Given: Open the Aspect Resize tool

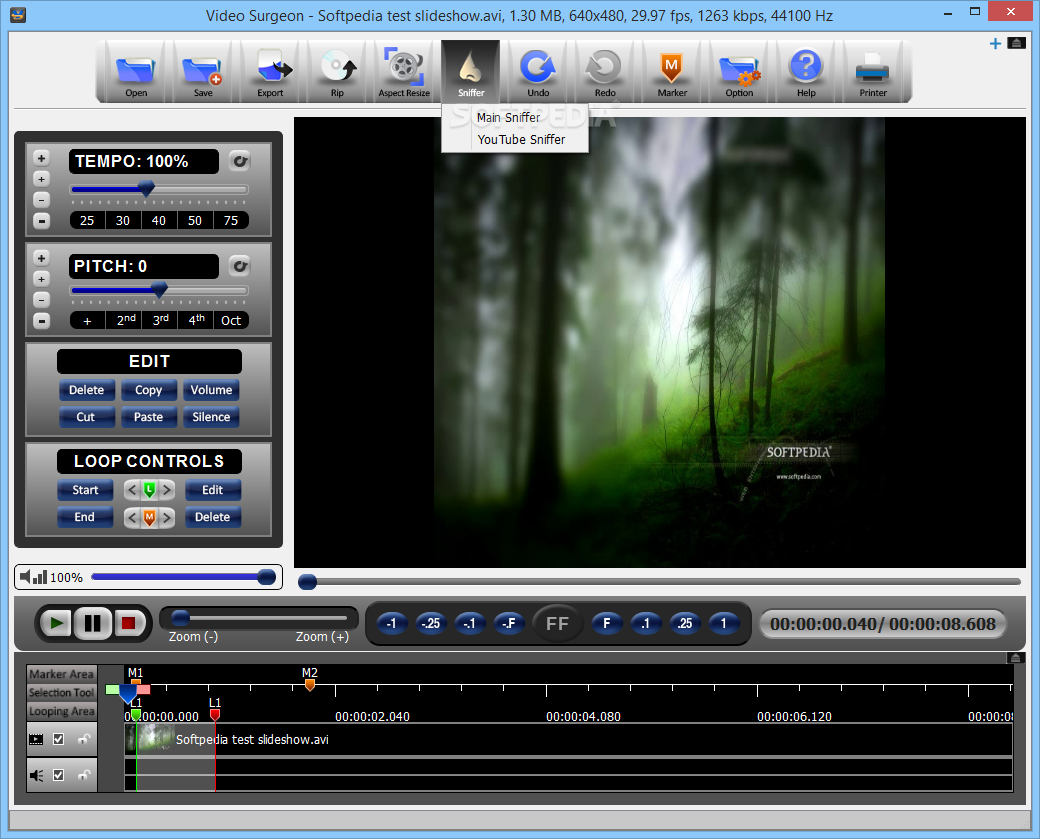Looking at the screenshot, I should click(404, 72).
